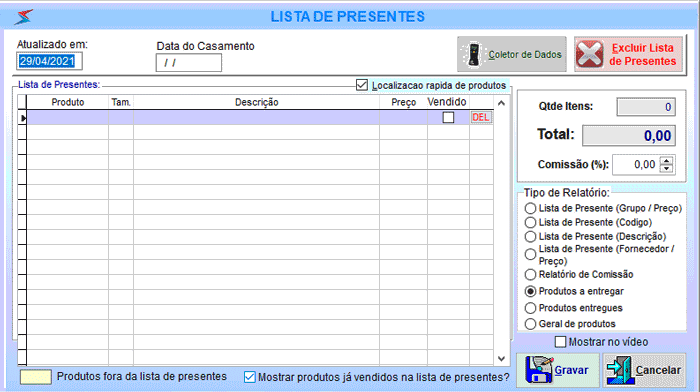Choose Geral de produtos report option
Viewport: 700px width, 392px height.
click(x=530, y=324)
